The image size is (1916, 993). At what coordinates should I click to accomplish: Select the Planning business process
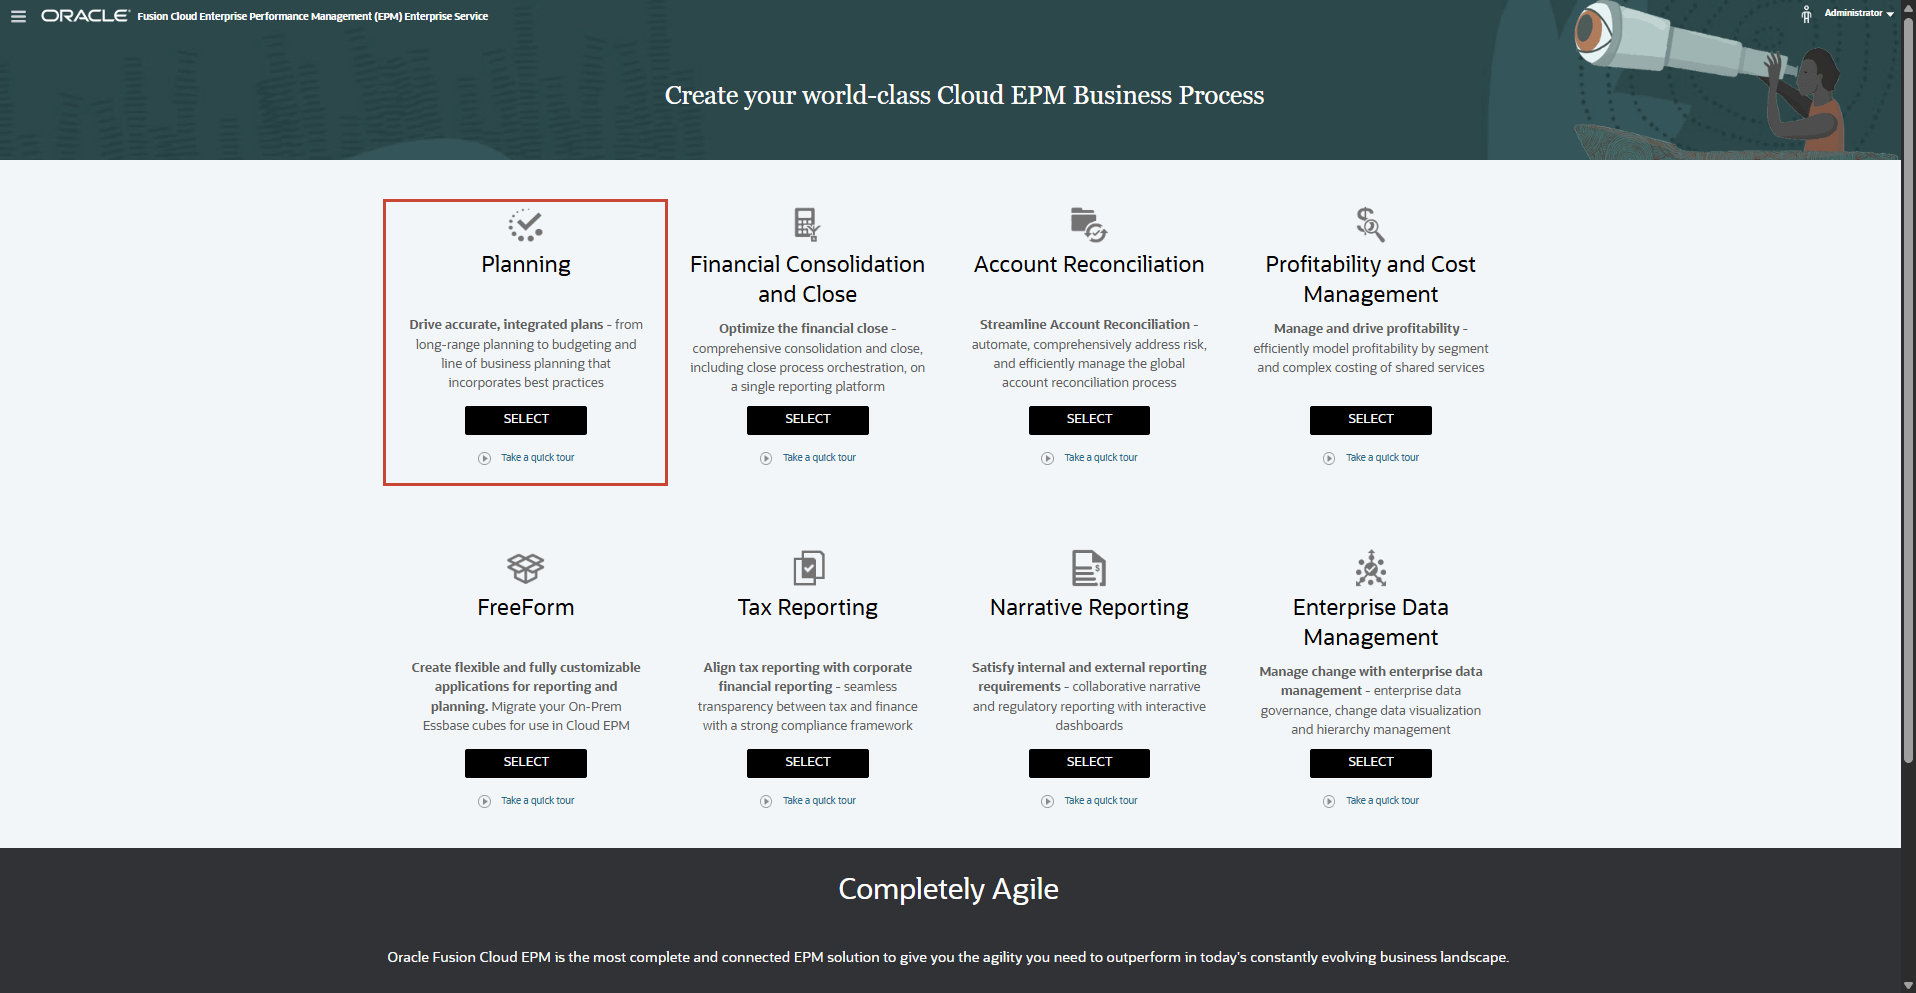point(526,420)
